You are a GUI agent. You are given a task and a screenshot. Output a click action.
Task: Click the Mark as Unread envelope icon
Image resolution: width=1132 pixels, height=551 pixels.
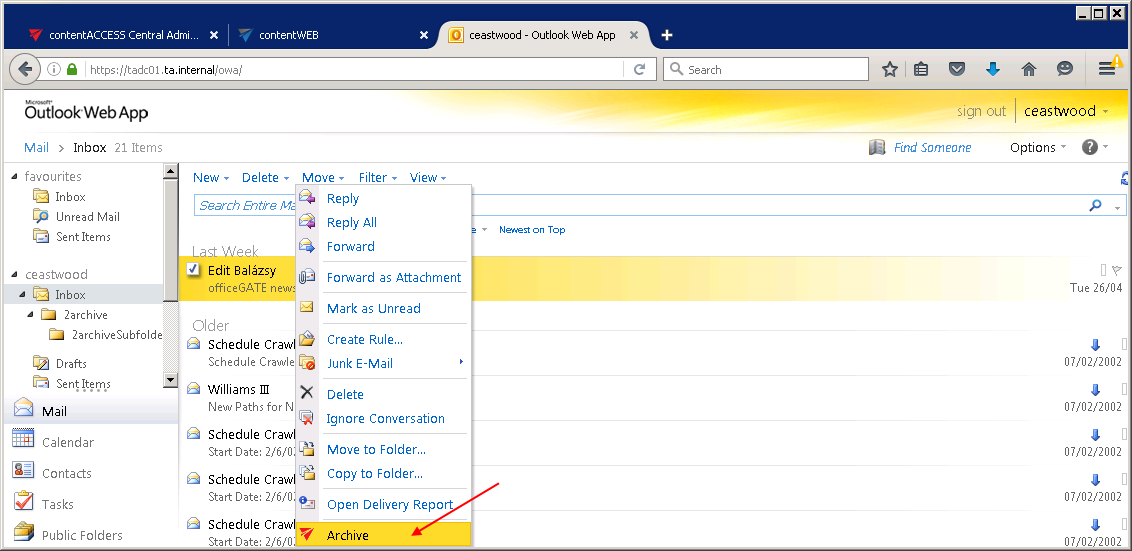[x=307, y=308]
